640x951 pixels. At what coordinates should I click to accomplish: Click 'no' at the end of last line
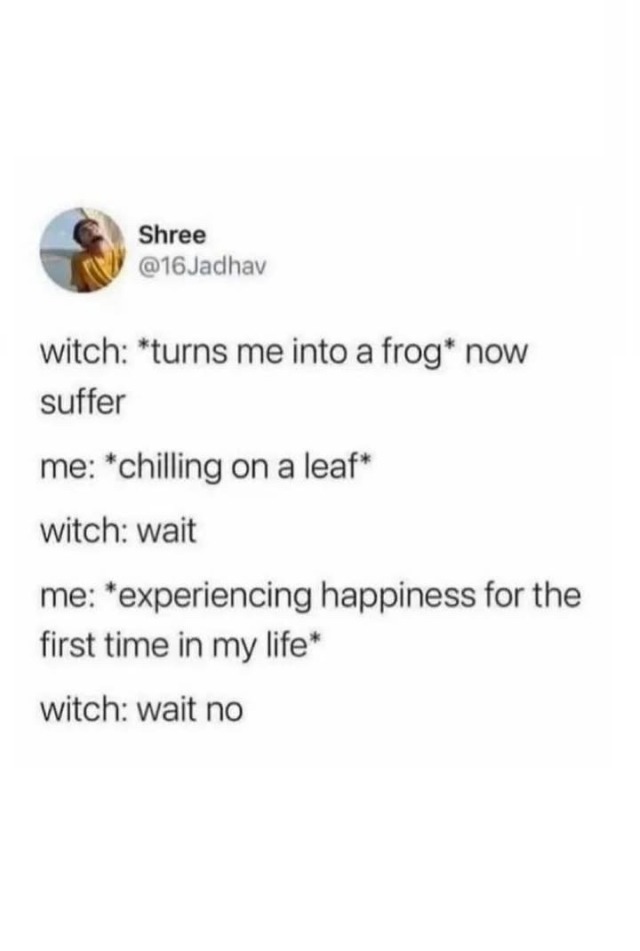point(224,711)
